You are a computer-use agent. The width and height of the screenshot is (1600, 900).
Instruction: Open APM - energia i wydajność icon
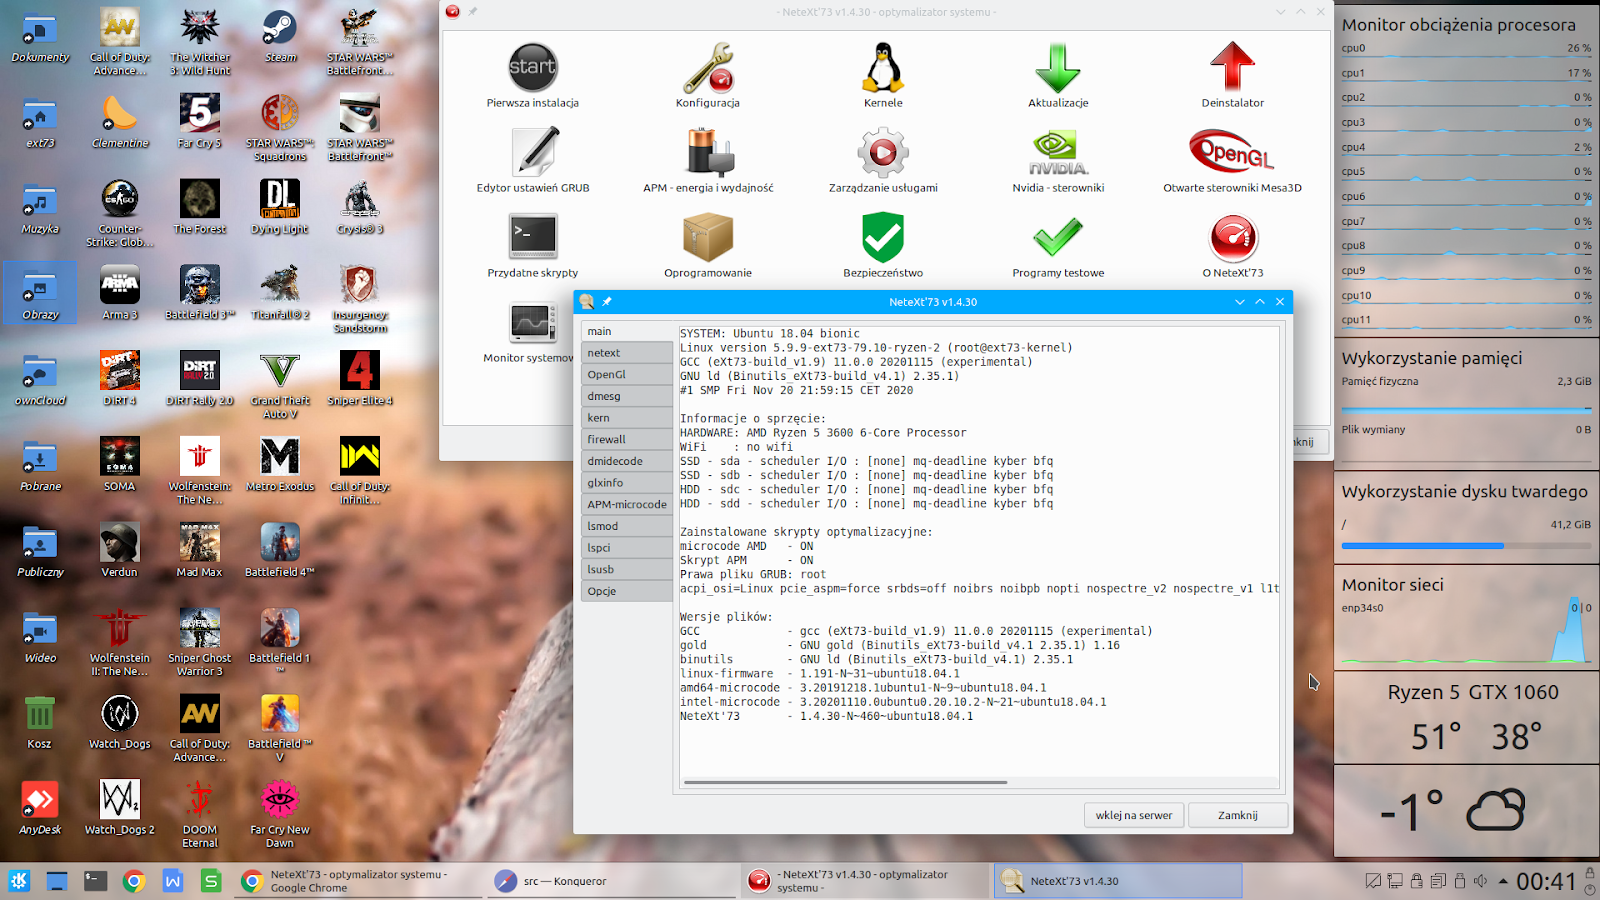tap(708, 153)
